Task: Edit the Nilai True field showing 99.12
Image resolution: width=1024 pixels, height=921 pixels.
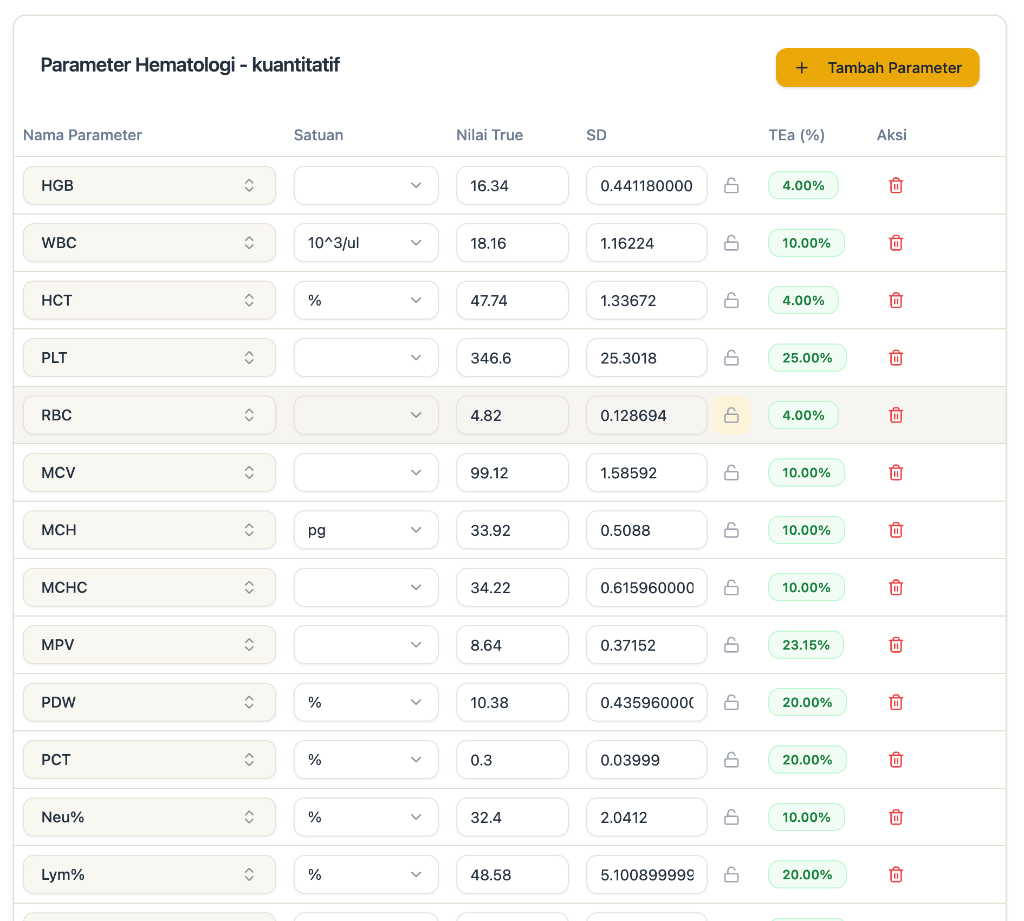Action: click(512, 473)
